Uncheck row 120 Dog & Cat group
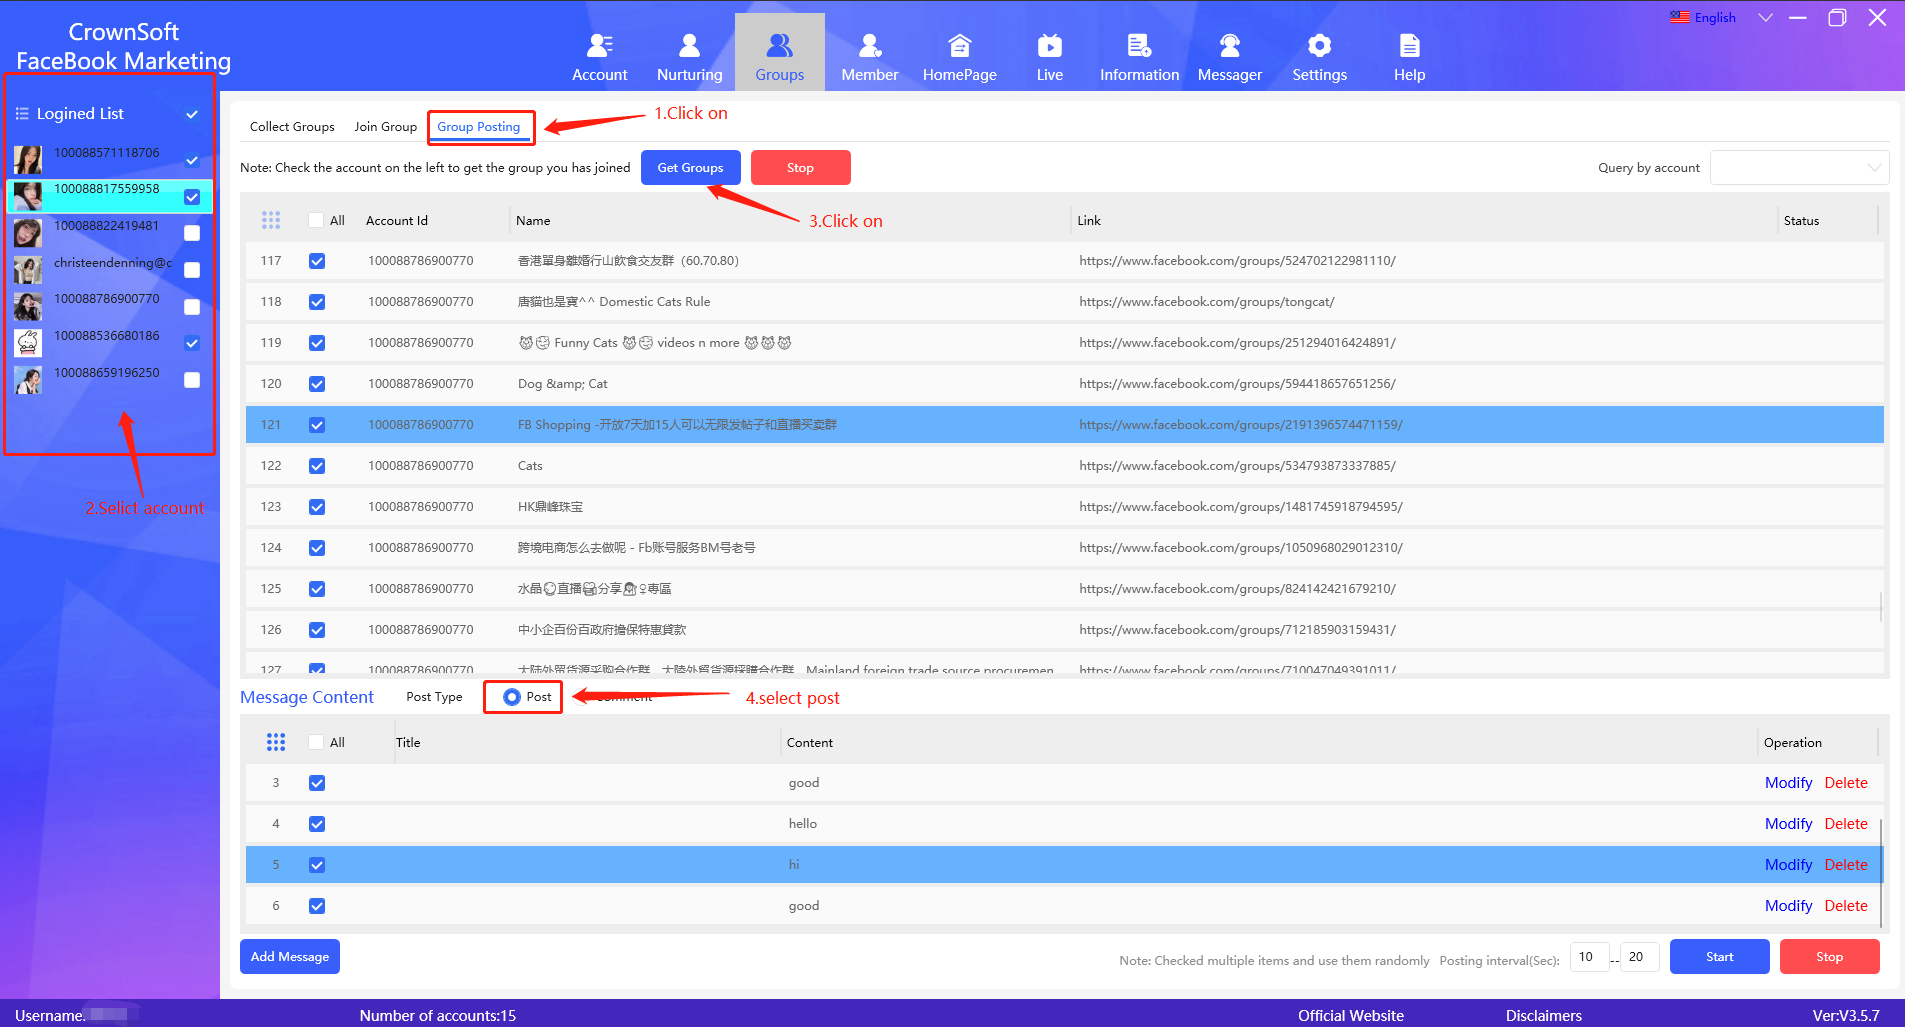Viewport: 1905px width, 1027px height. (x=317, y=384)
